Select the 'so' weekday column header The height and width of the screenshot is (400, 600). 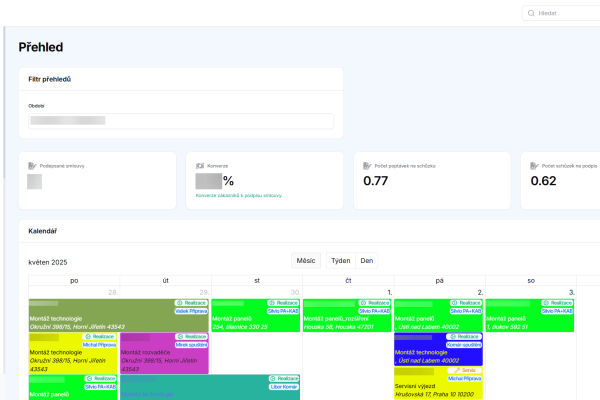531,281
